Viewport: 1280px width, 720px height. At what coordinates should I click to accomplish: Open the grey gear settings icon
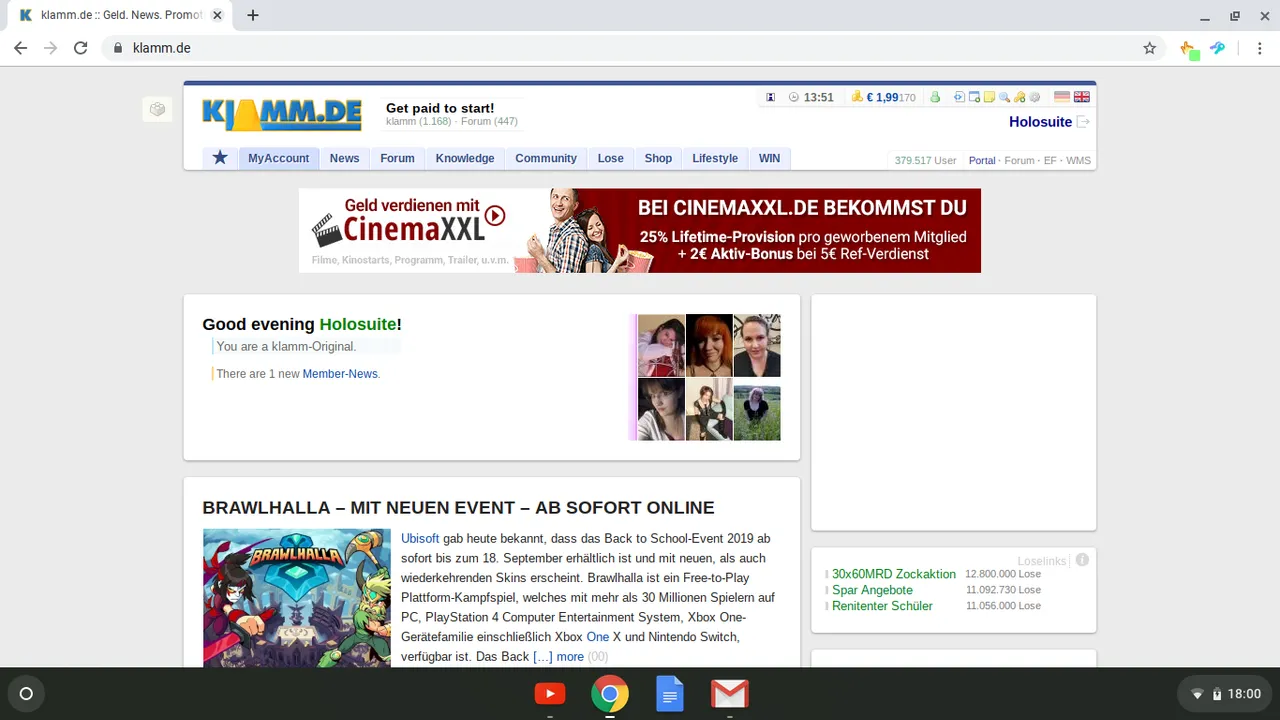coord(1035,97)
